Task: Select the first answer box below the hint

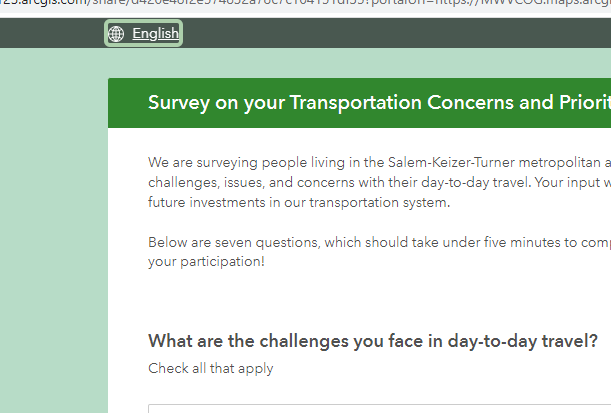Action: pos(380,408)
